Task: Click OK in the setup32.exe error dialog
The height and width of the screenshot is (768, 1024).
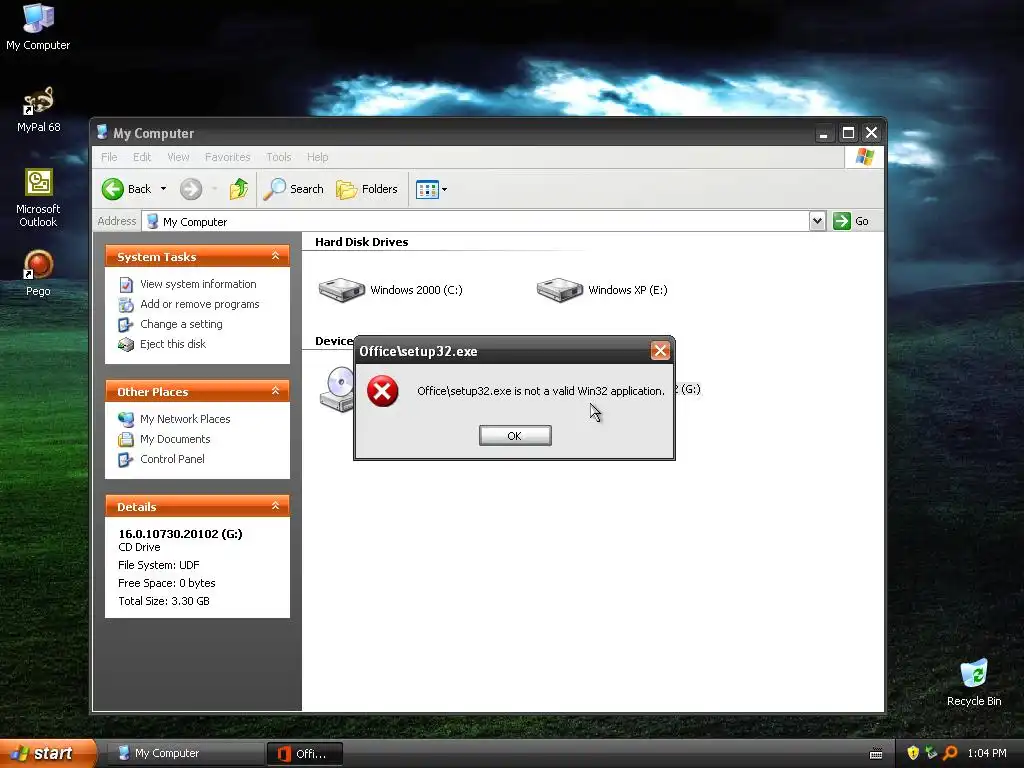Action: click(515, 436)
